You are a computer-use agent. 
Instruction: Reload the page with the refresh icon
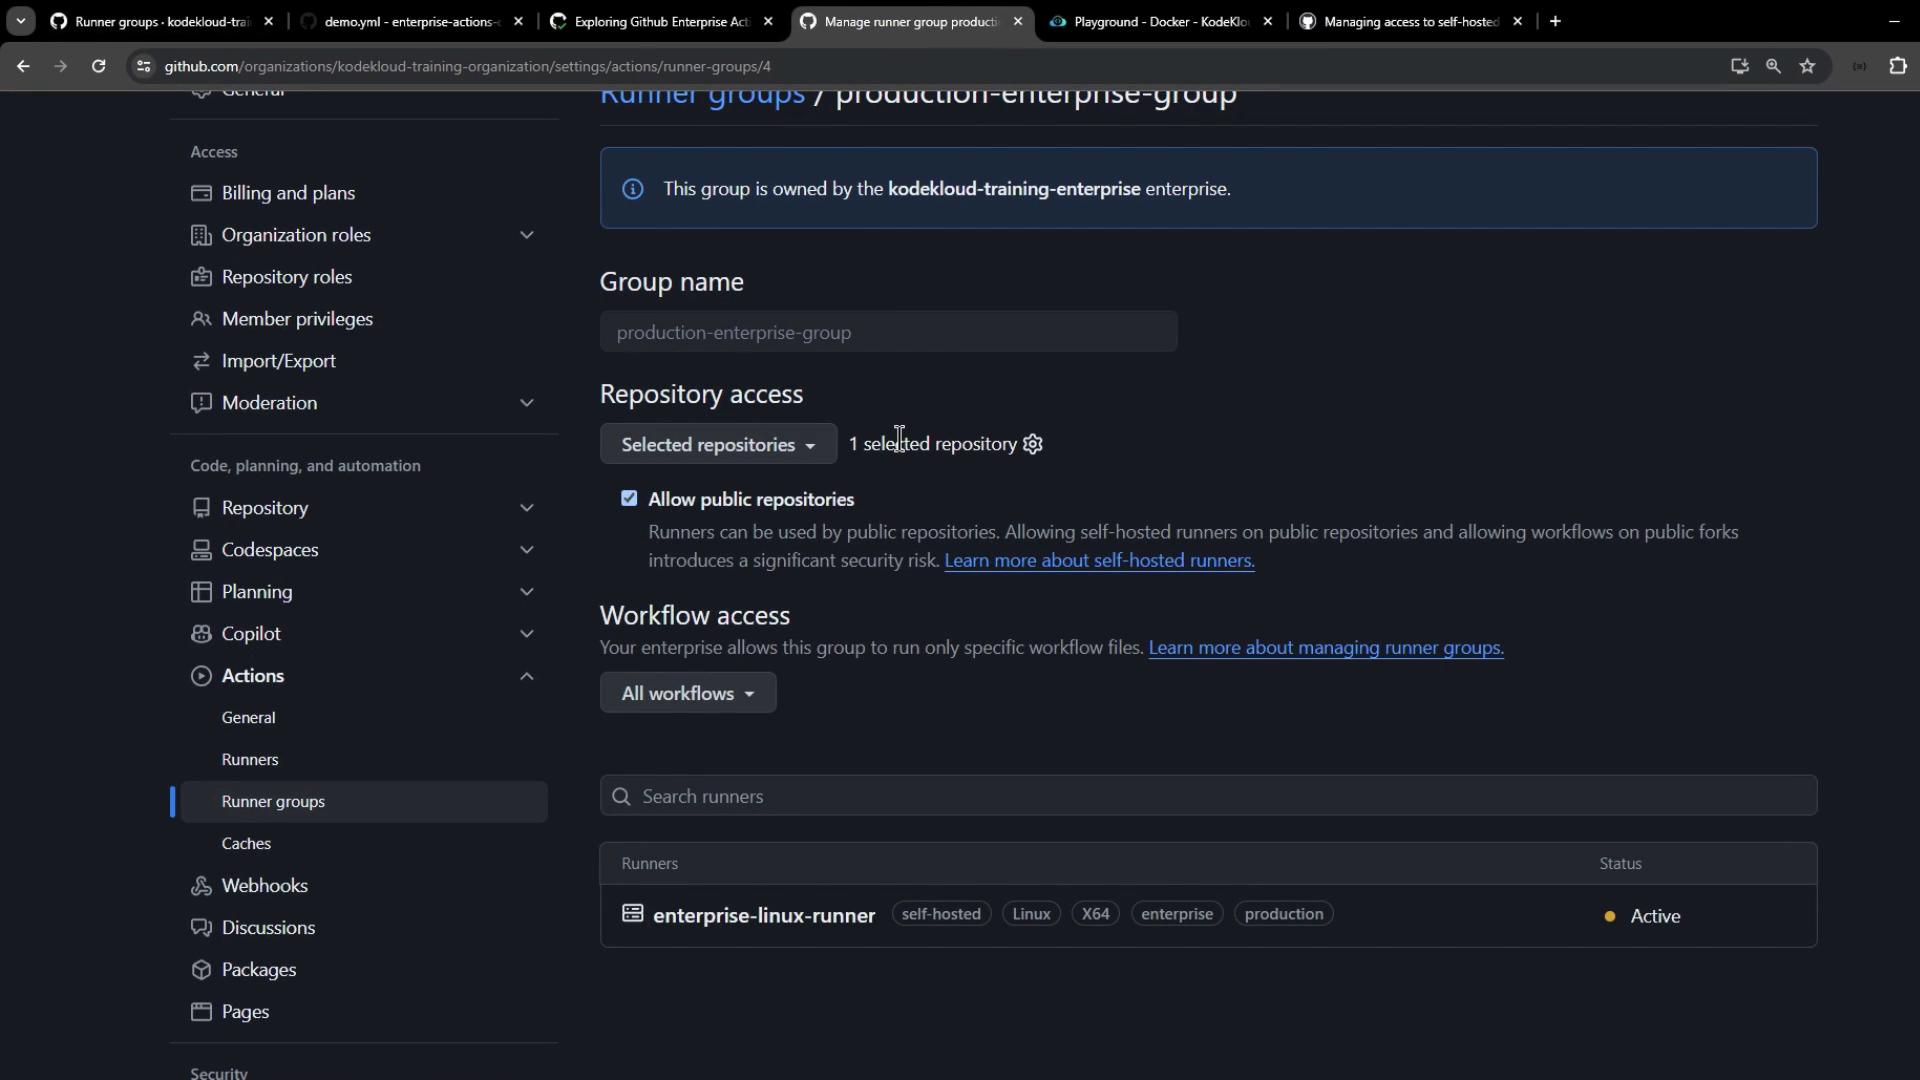point(98,66)
